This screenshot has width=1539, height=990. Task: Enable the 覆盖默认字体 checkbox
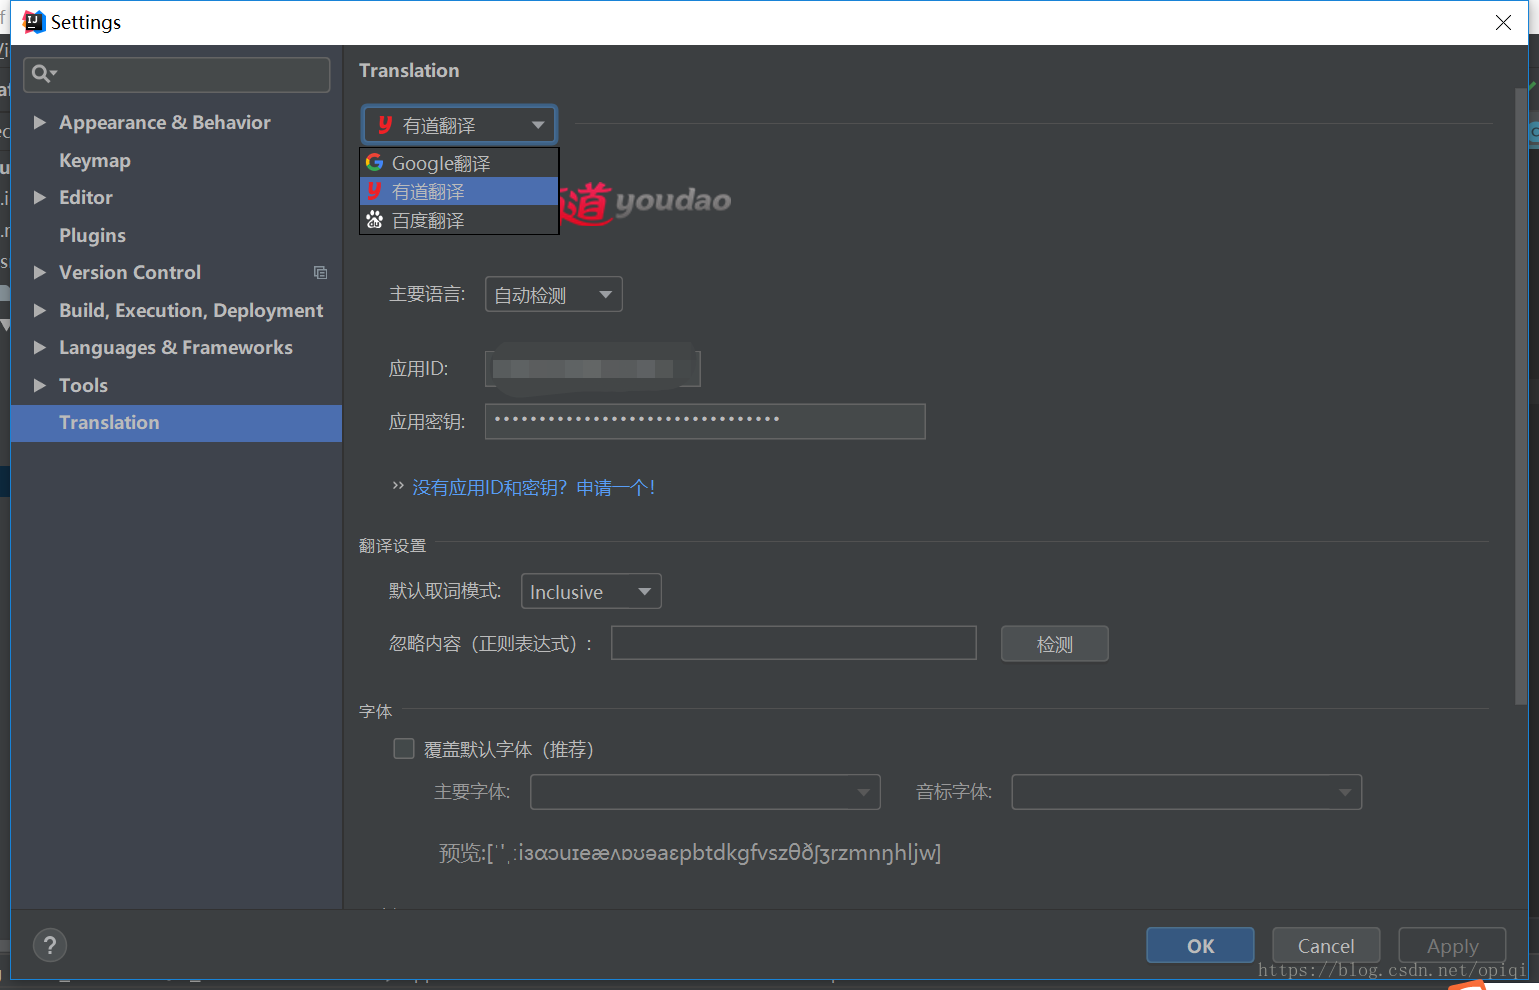(x=404, y=749)
